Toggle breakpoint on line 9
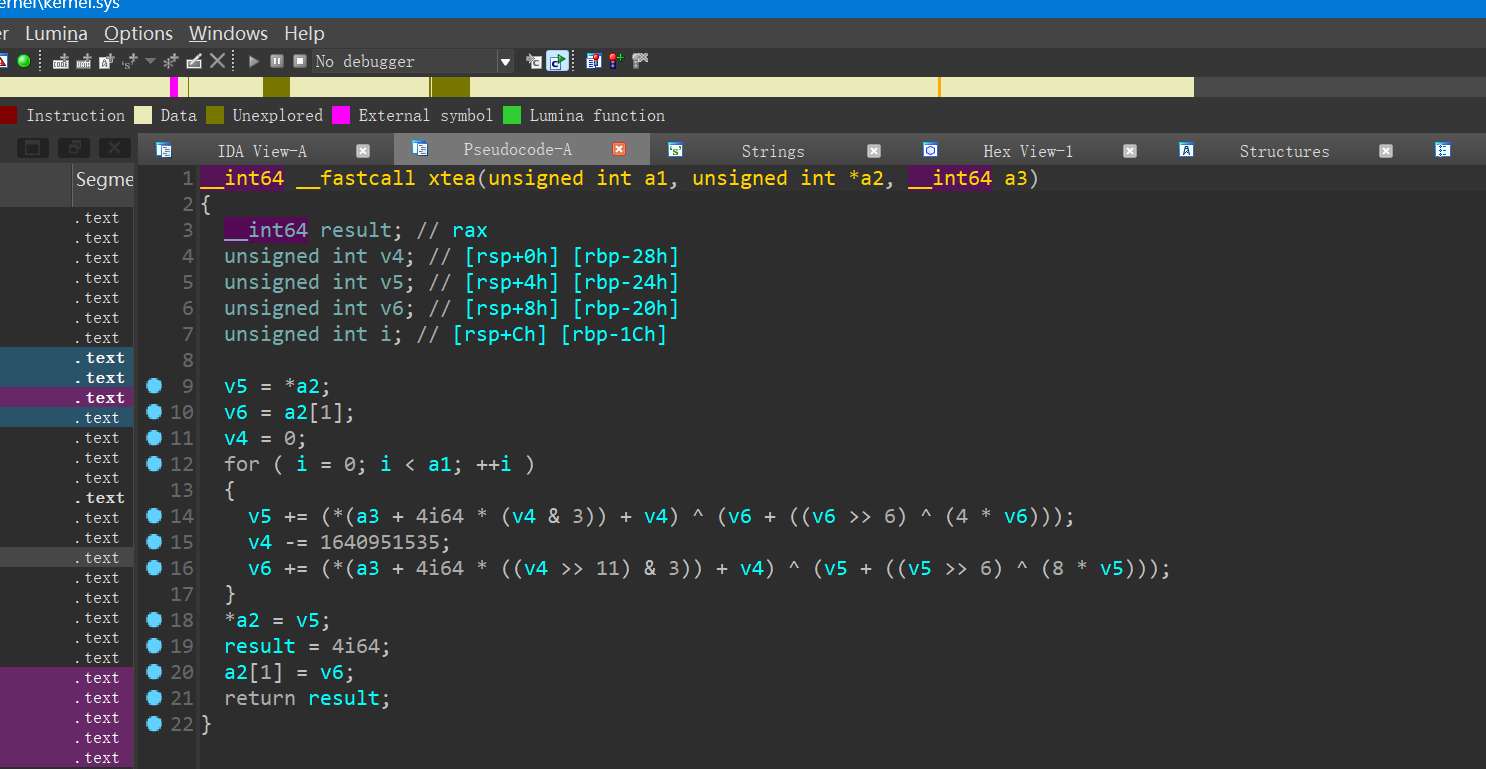Image resolution: width=1486 pixels, height=769 pixels. click(154, 386)
